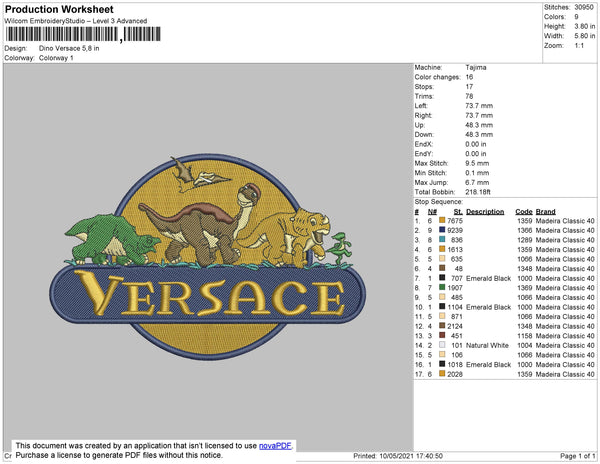This screenshot has width=600, height=464.
Task: Select the black swatch beside 1018 stitches
Action: 442,364
